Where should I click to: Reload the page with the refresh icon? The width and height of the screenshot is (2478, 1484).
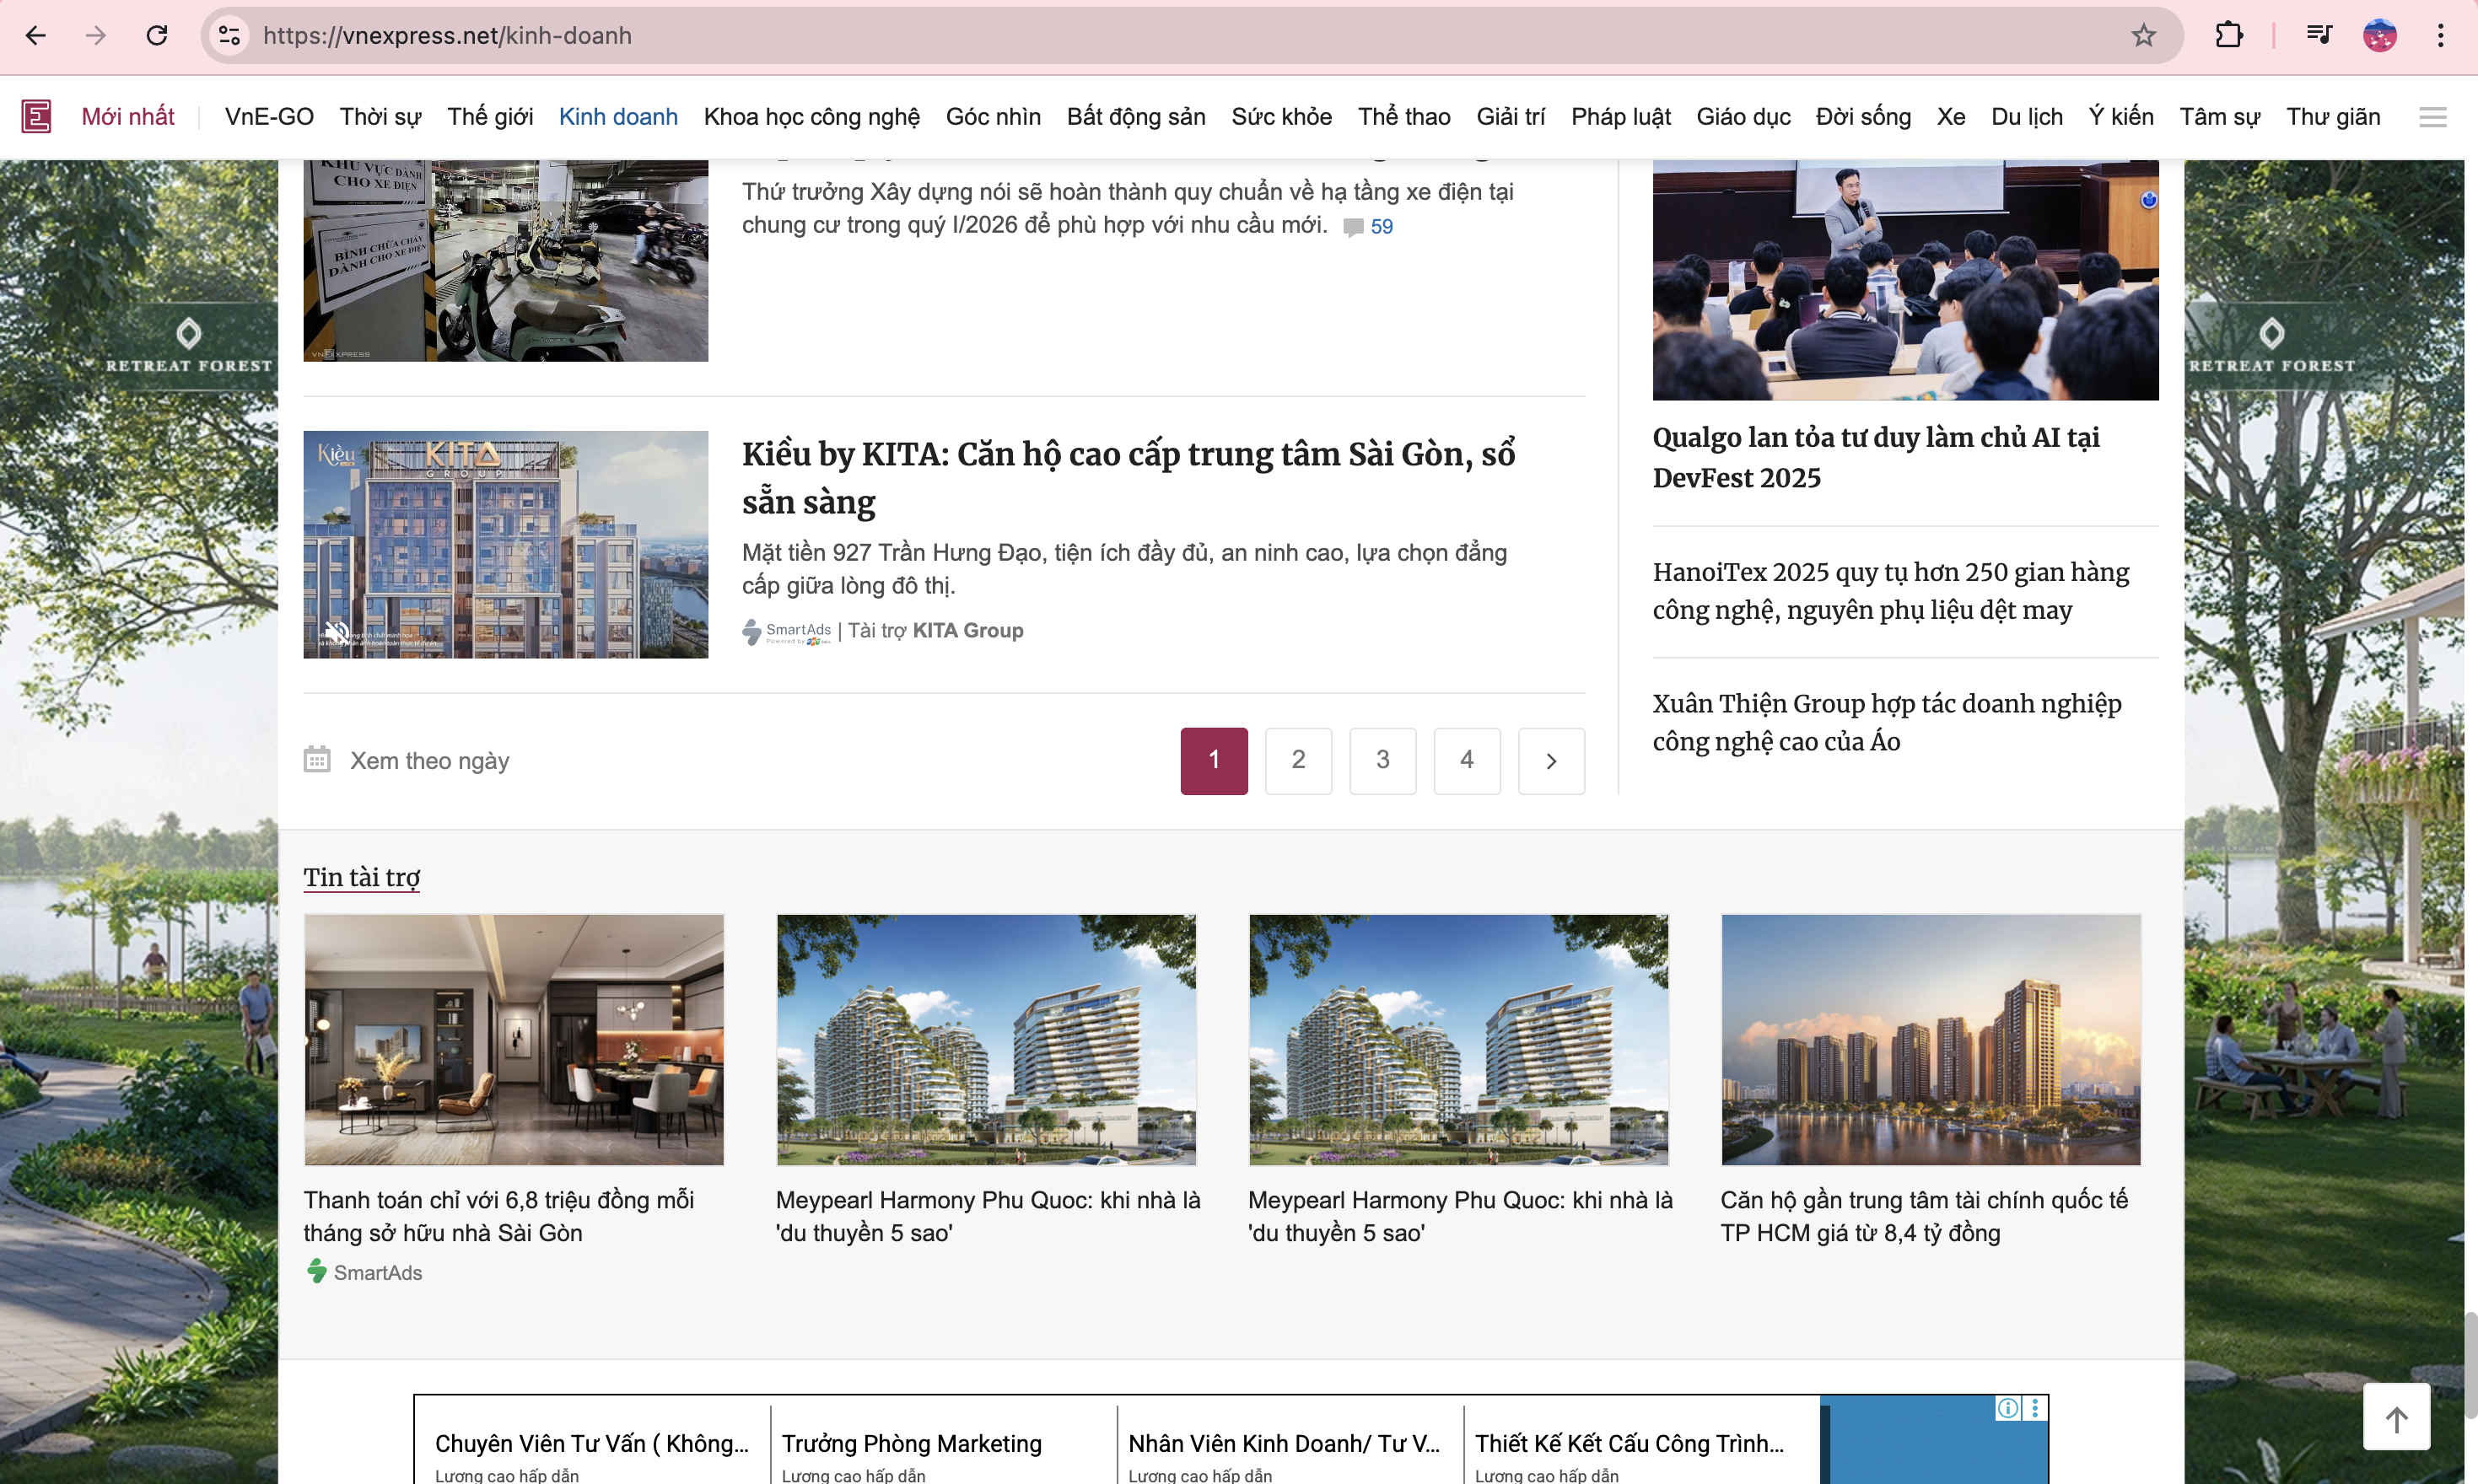pyautogui.click(x=157, y=35)
